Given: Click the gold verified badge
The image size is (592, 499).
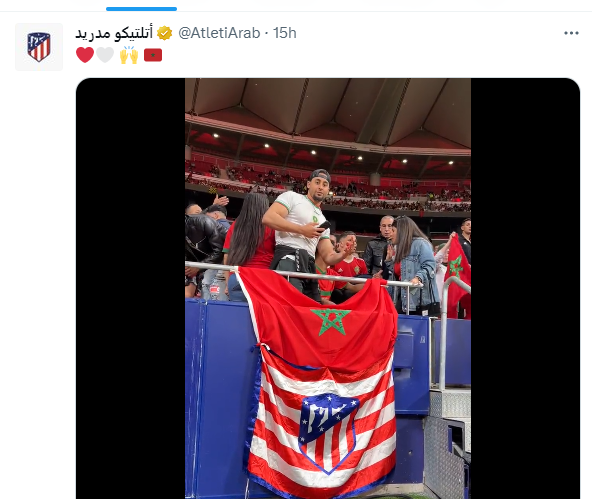Looking at the screenshot, I should click(x=165, y=33).
